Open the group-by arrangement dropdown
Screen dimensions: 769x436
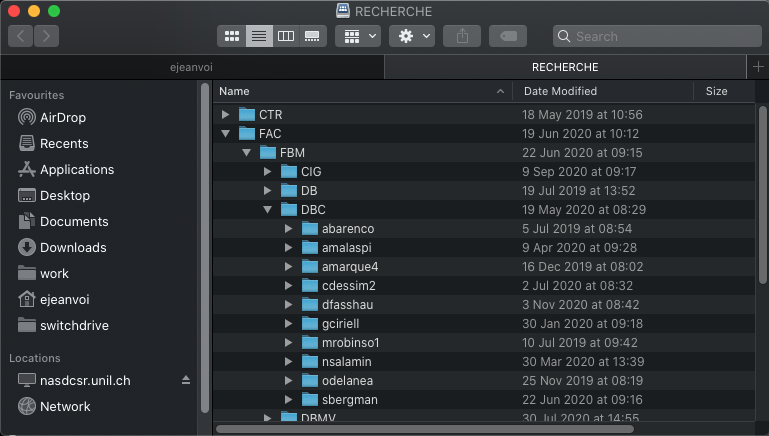pos(358,36)
